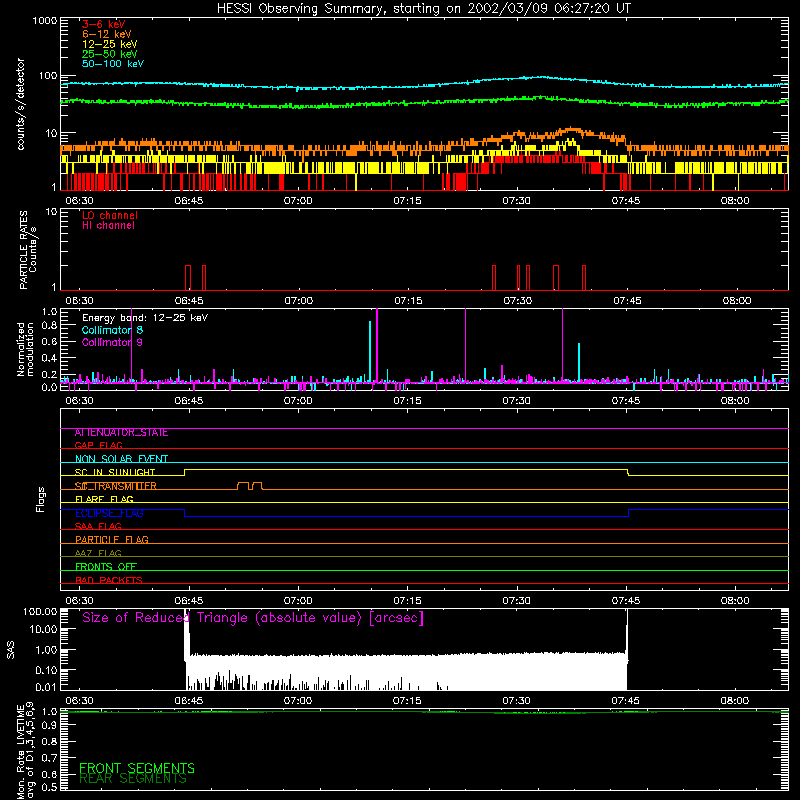Click the 'Size of Reduced Triangle' caption
This screenshot has width=800, height=800.
coord(253,618)
